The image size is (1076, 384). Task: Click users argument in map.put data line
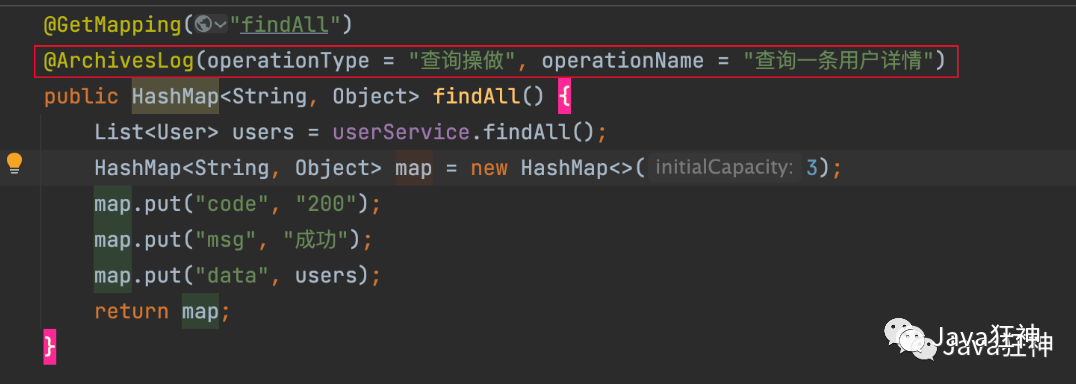pyautogui.click(x=326, y=276)
